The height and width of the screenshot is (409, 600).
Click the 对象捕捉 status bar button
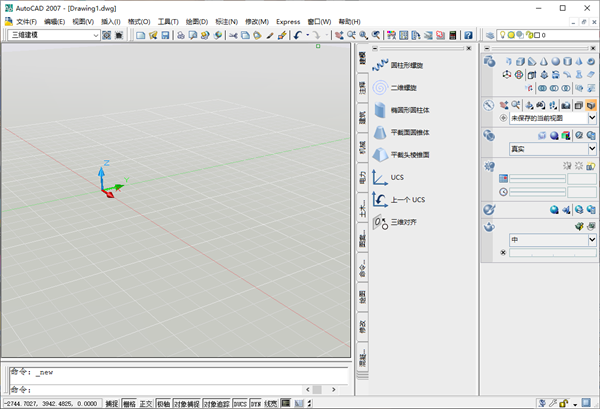(186, 403)
